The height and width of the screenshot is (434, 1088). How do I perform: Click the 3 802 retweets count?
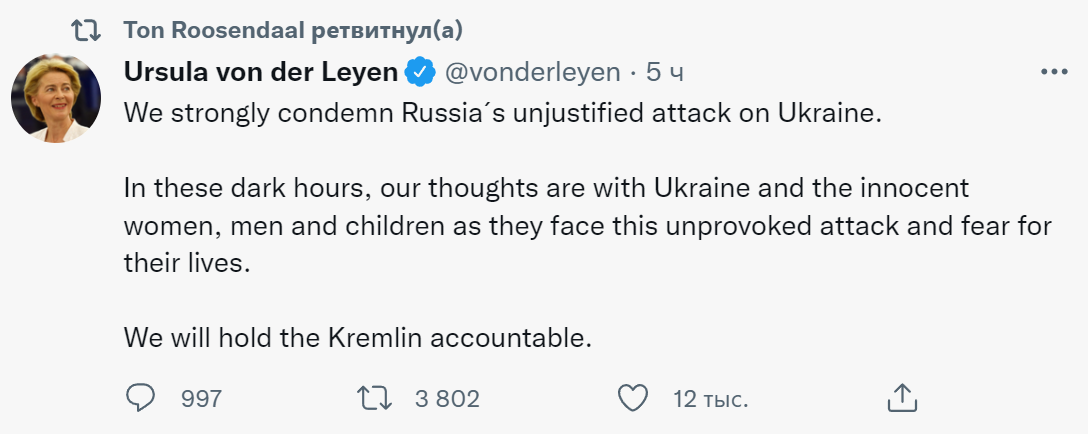coord(447,398)
